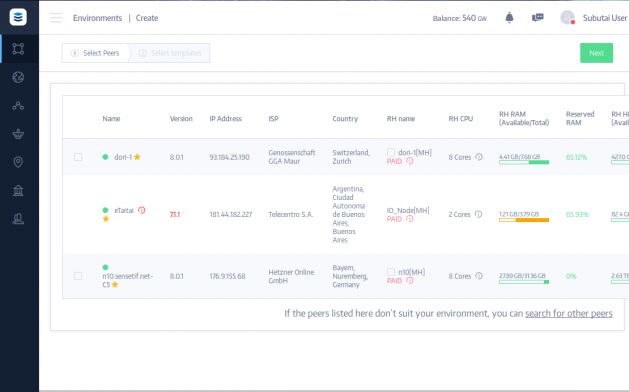Click IO_Node orange RAM usage bar
The width and height of the screenshot is (629, 392).
(524, 220)
